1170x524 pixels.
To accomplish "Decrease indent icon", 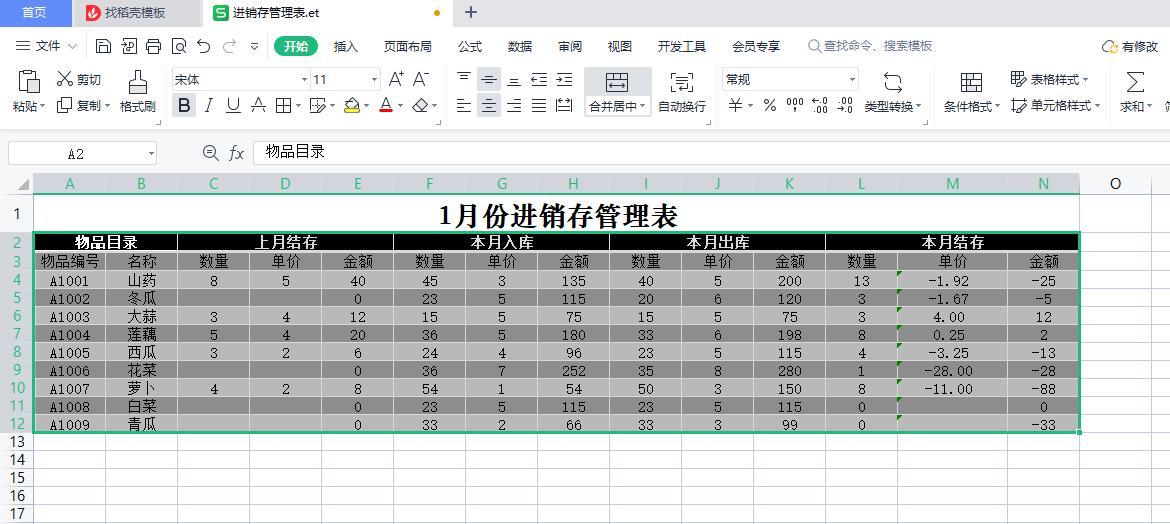I will (539, 79).
